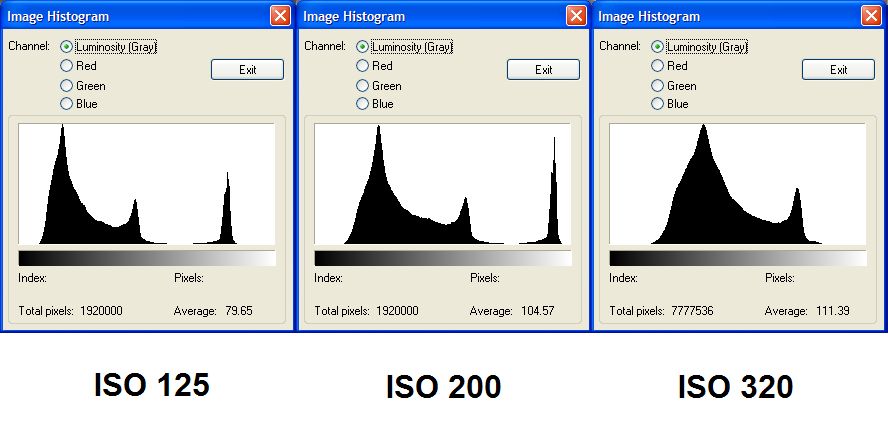Click Exit in the ISO 125 histogram window
Image resolution: width=888 pixels, height=433 pixels.
(x=247, y=70)
